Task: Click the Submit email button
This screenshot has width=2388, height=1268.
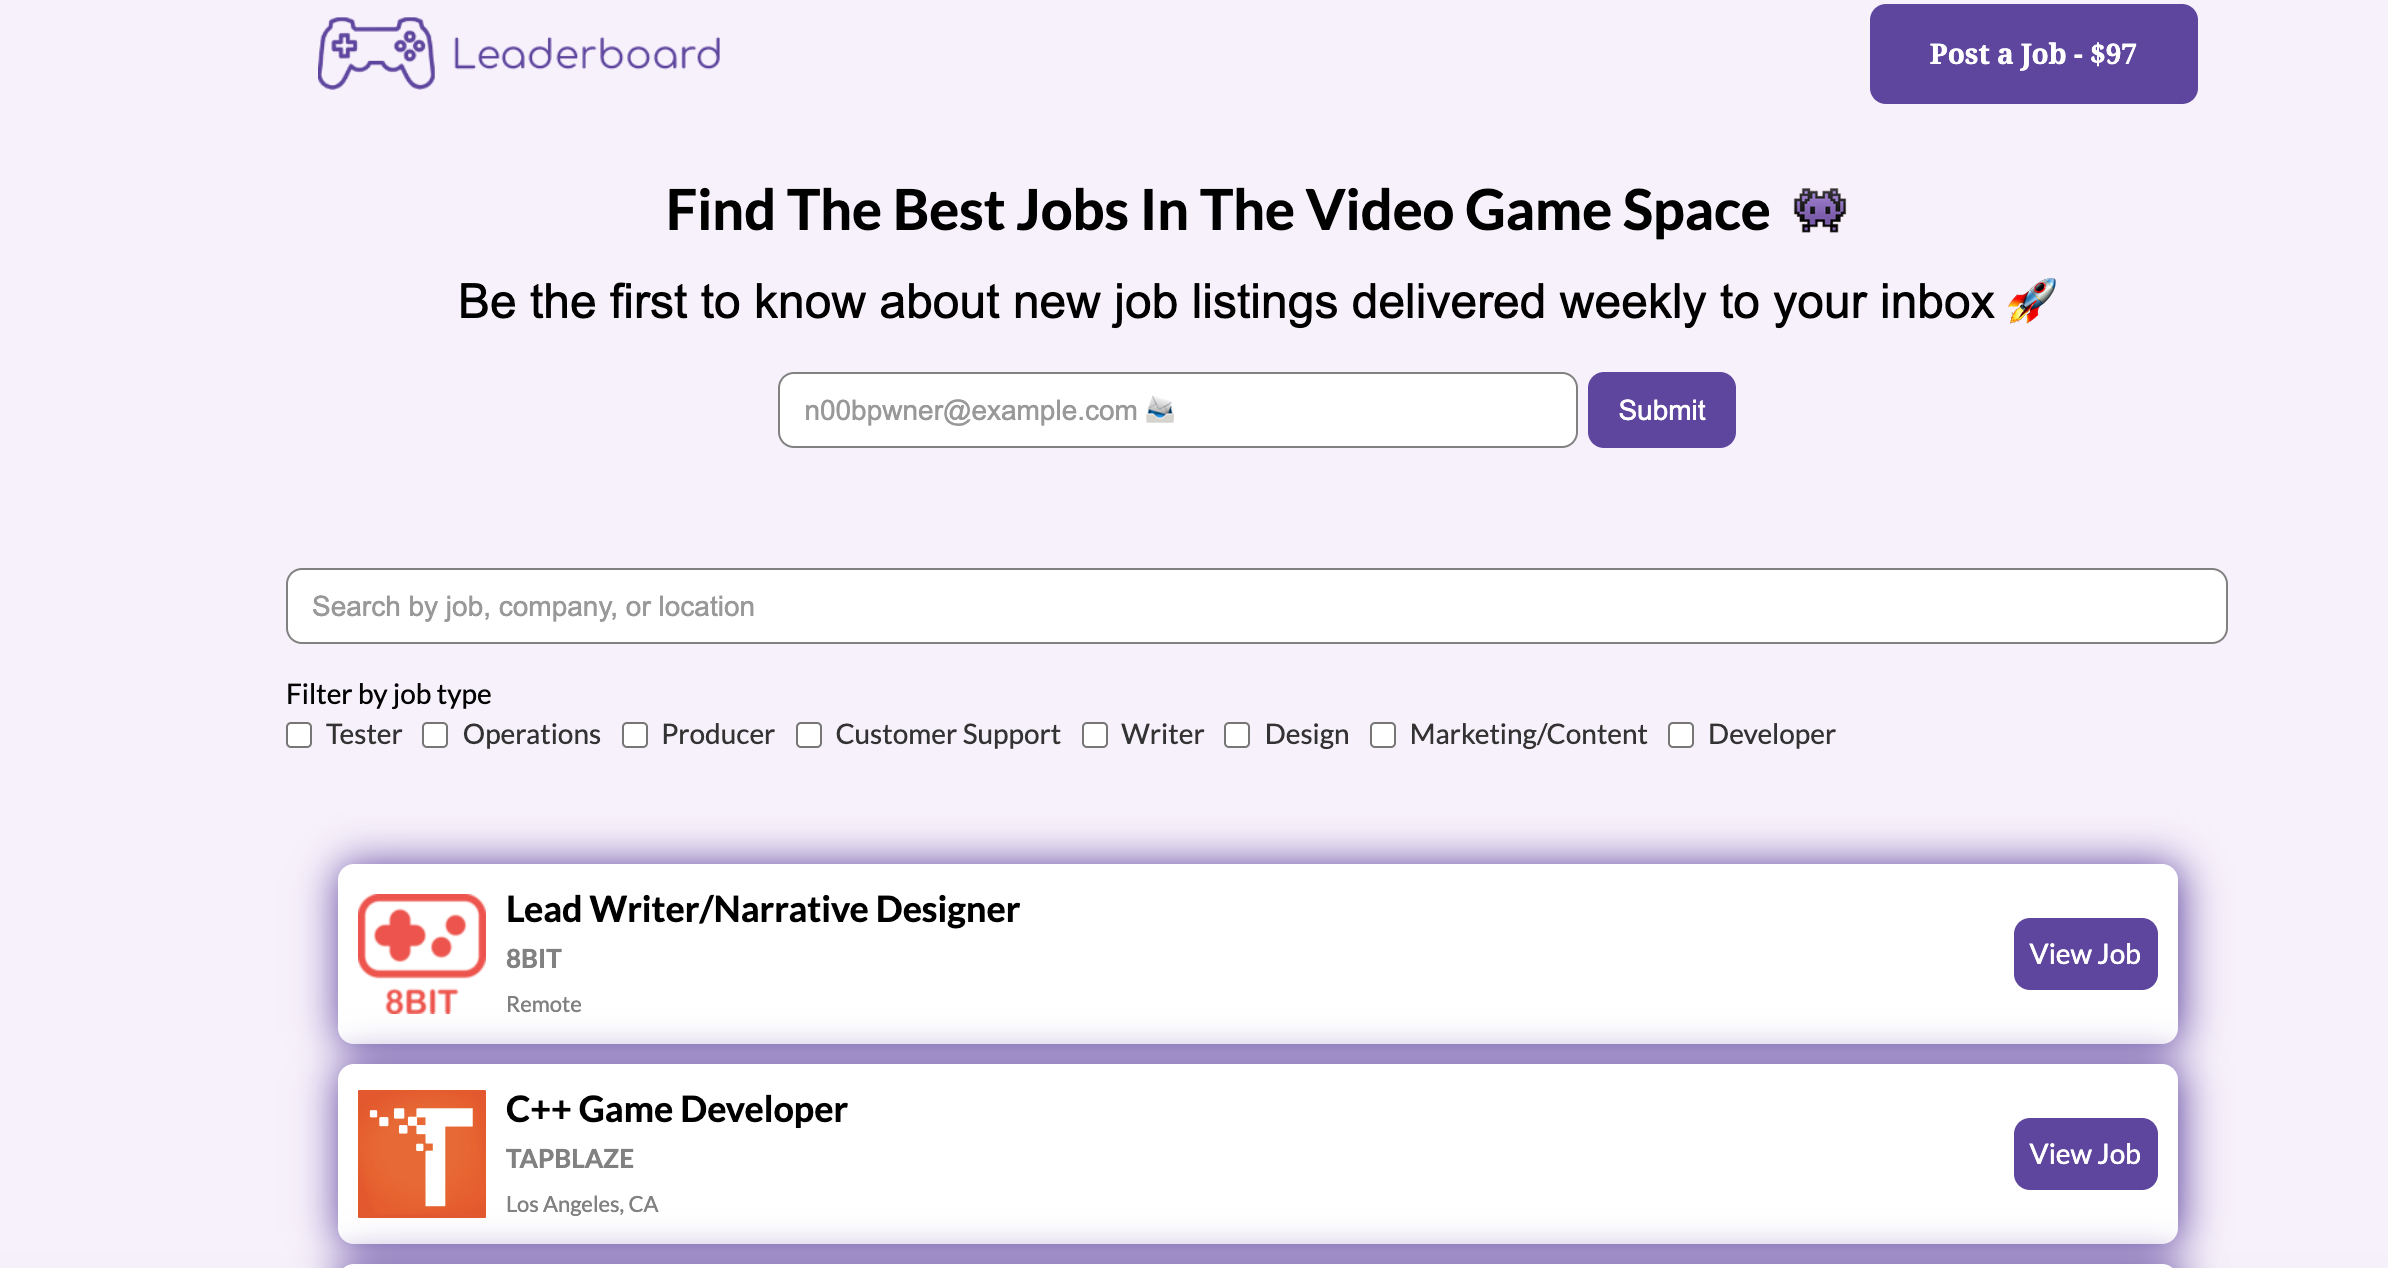Action: 1661,410
